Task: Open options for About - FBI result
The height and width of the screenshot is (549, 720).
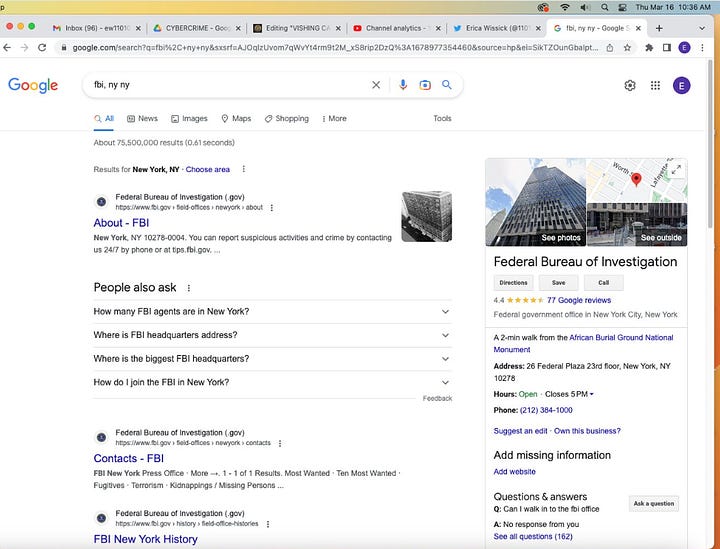Action: point(271,207)
